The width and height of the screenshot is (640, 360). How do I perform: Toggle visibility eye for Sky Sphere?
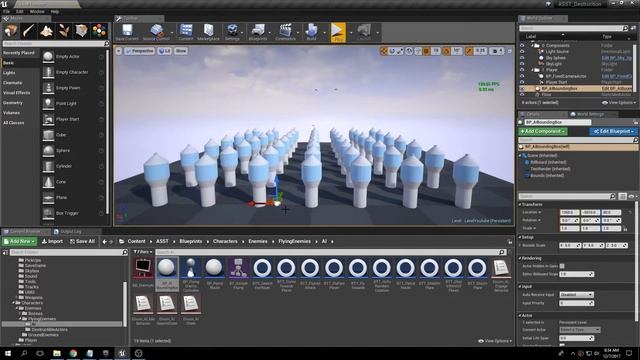tap(522, 58)
